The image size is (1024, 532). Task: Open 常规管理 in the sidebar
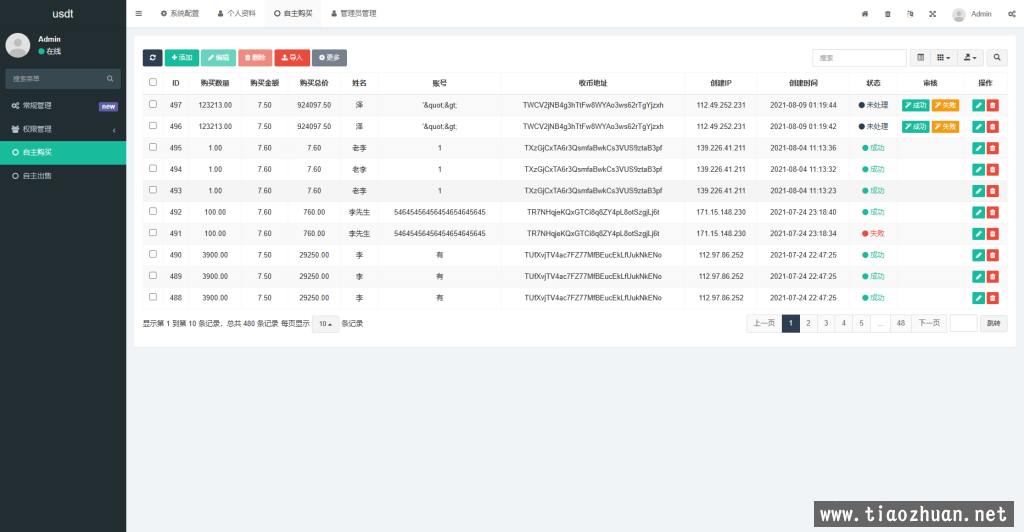tap(63, 106)
